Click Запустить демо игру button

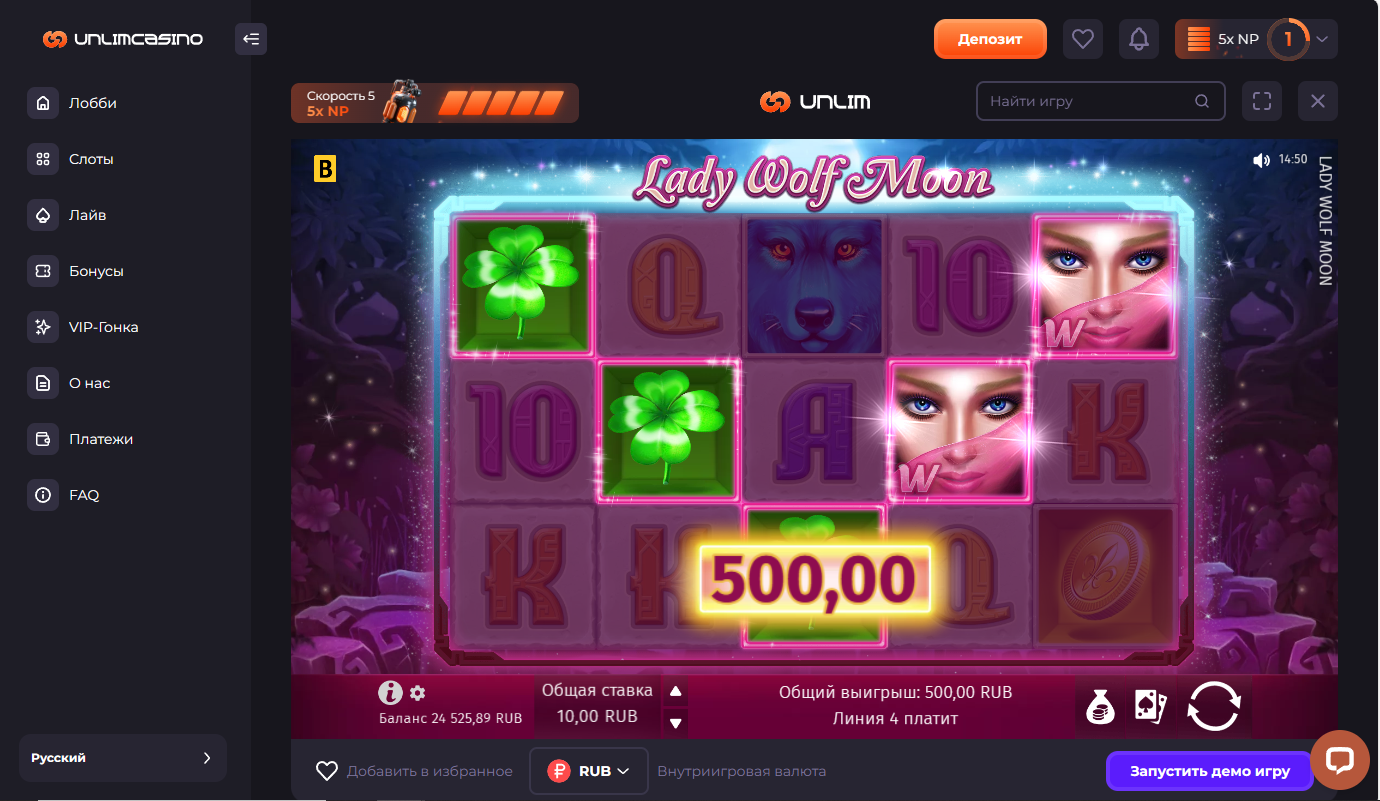click(1210, 771)
